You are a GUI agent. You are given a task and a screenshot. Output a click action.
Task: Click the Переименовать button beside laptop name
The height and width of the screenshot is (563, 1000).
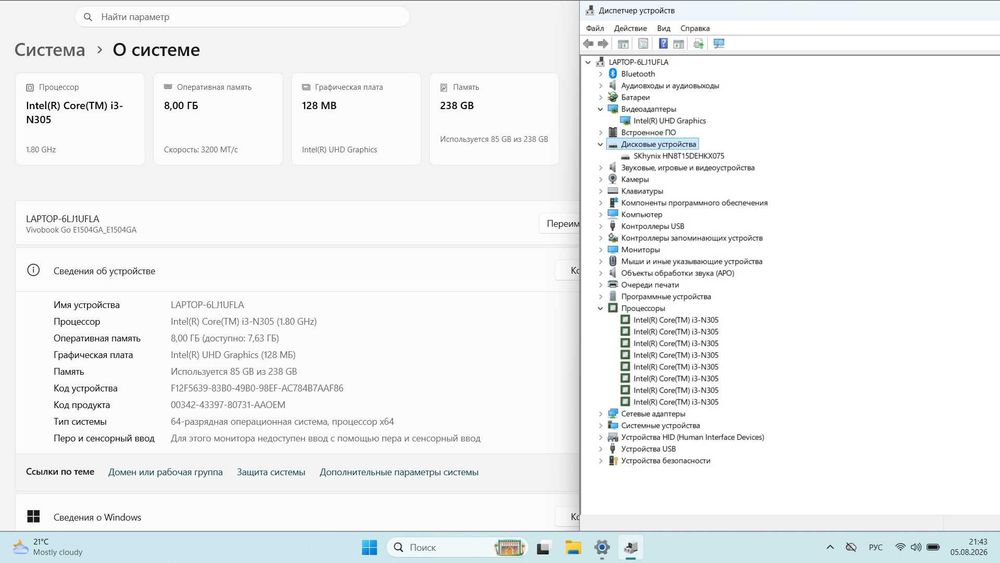pos(560,224)
